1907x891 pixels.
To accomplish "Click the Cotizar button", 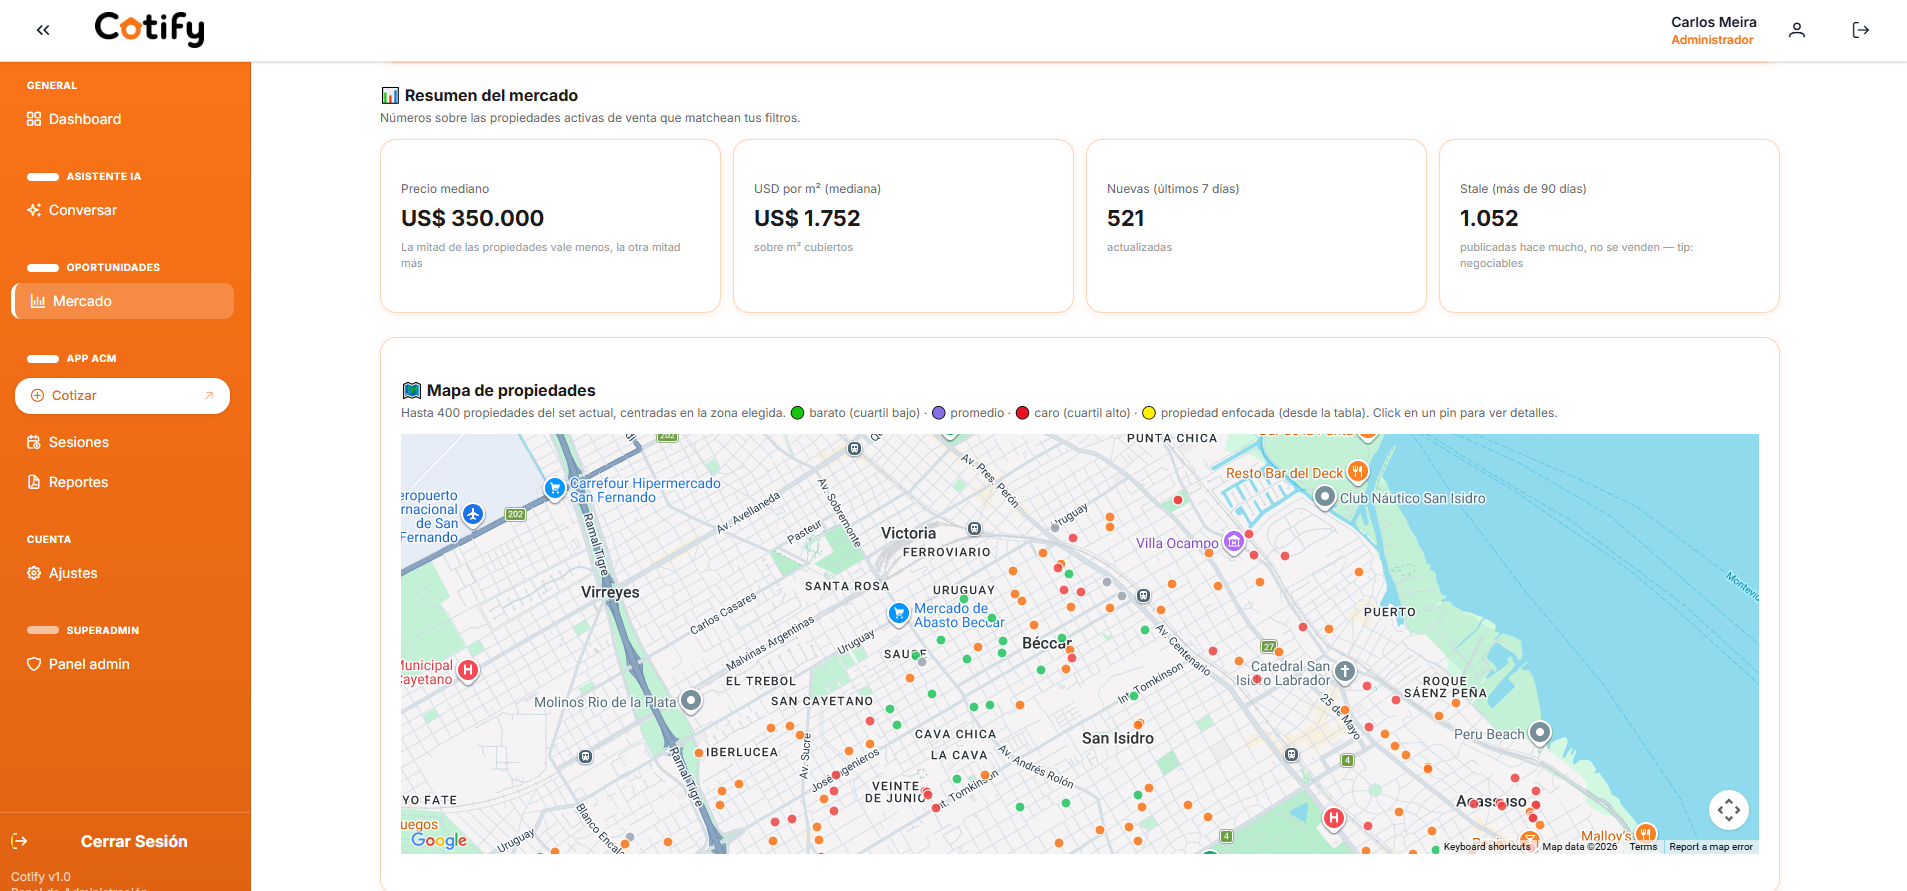I will [122, 396].
